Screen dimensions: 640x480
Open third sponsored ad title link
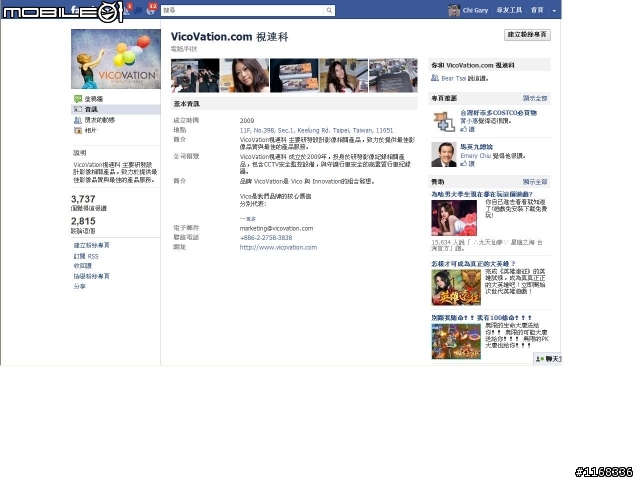(x=482, y=318)
